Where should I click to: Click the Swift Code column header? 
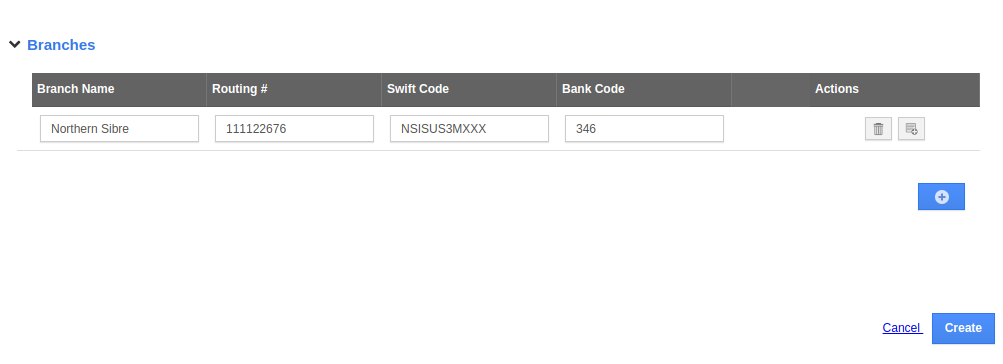click(x=418, y=89)
